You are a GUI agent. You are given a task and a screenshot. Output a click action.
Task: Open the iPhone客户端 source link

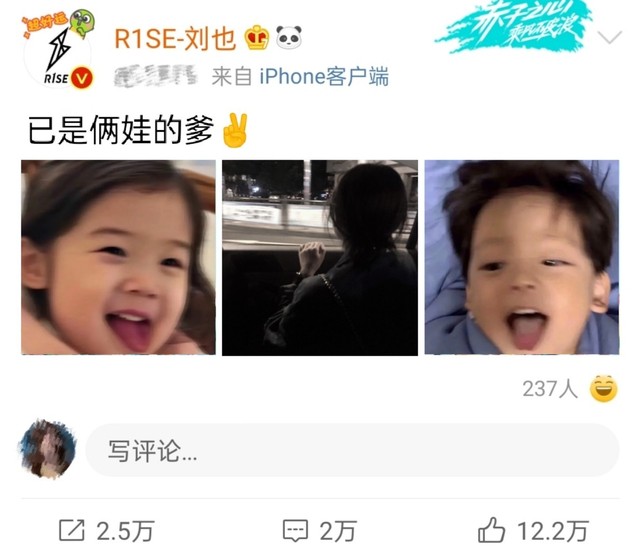(324, 76)
